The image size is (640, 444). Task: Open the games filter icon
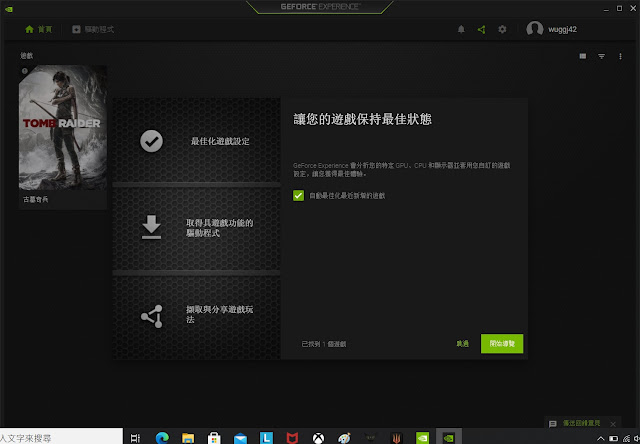602,56
